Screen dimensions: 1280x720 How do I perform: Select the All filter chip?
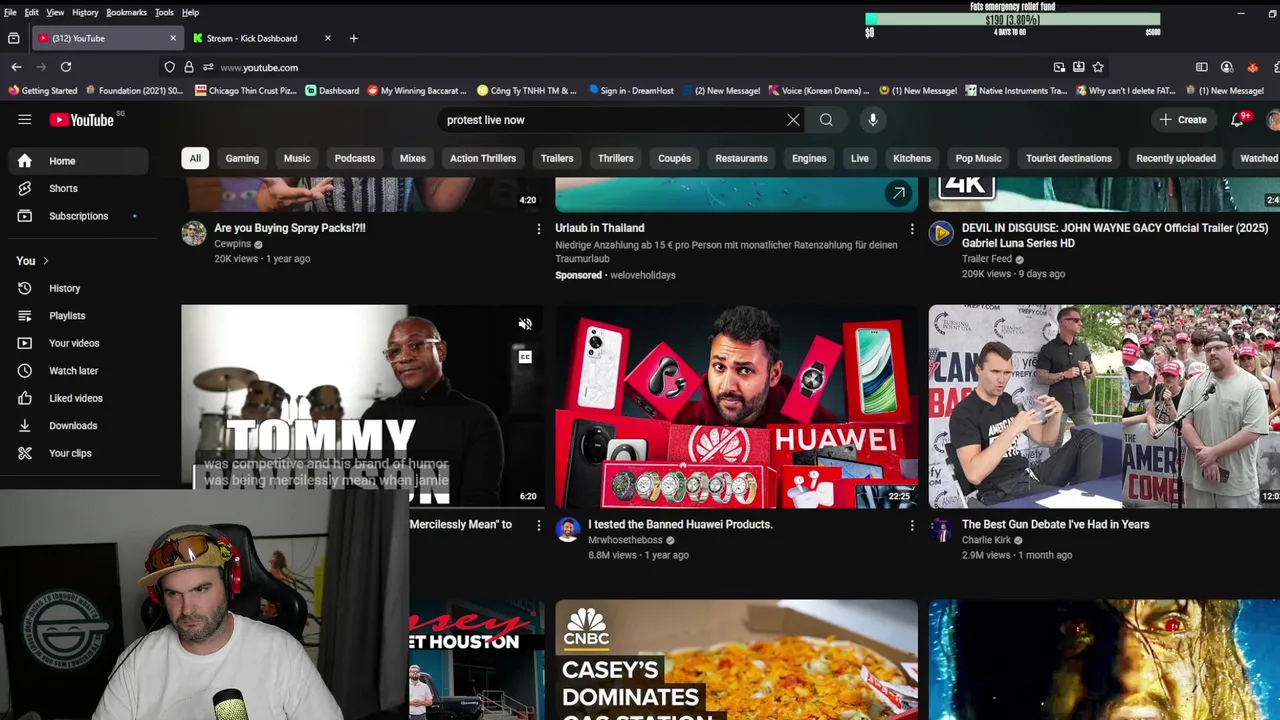pyautogui.click(x=195, y=158)
